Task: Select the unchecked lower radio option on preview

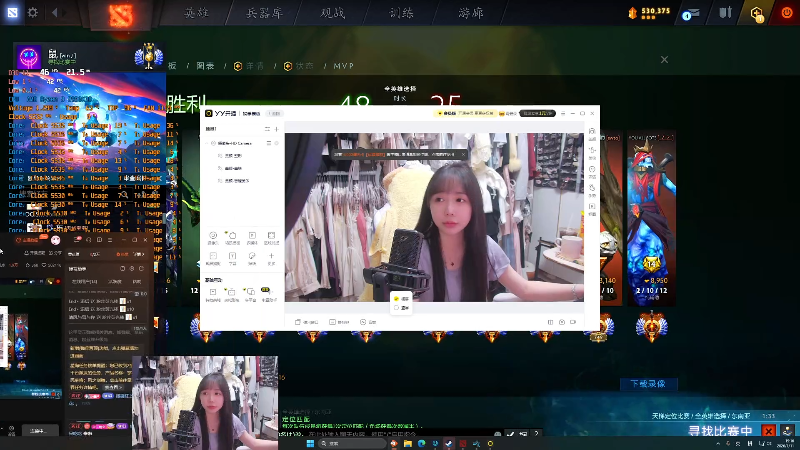Action: click(402, 308)
